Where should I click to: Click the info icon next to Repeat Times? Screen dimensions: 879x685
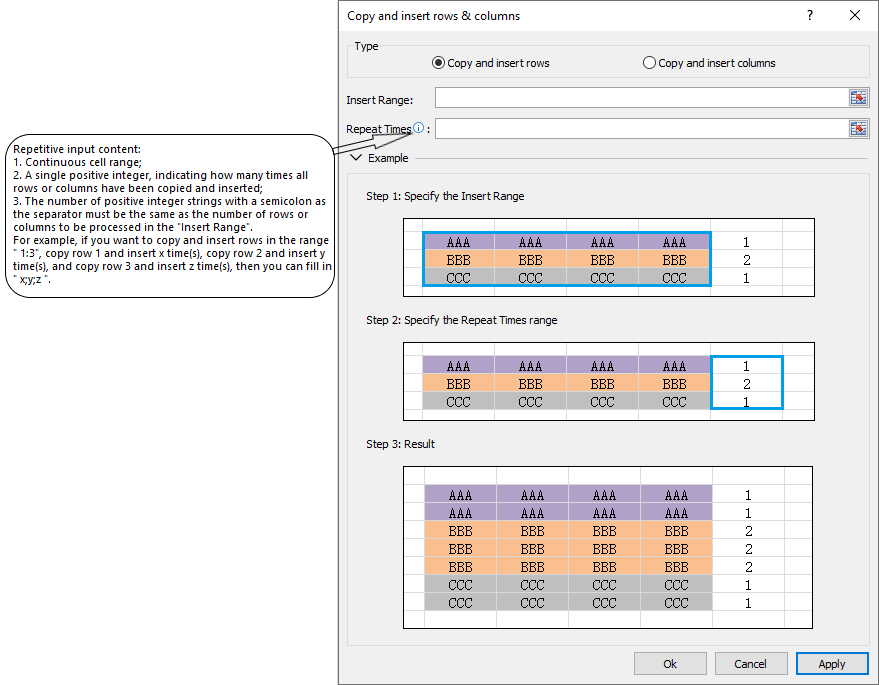pyautogui.click(x=418, y=126)
